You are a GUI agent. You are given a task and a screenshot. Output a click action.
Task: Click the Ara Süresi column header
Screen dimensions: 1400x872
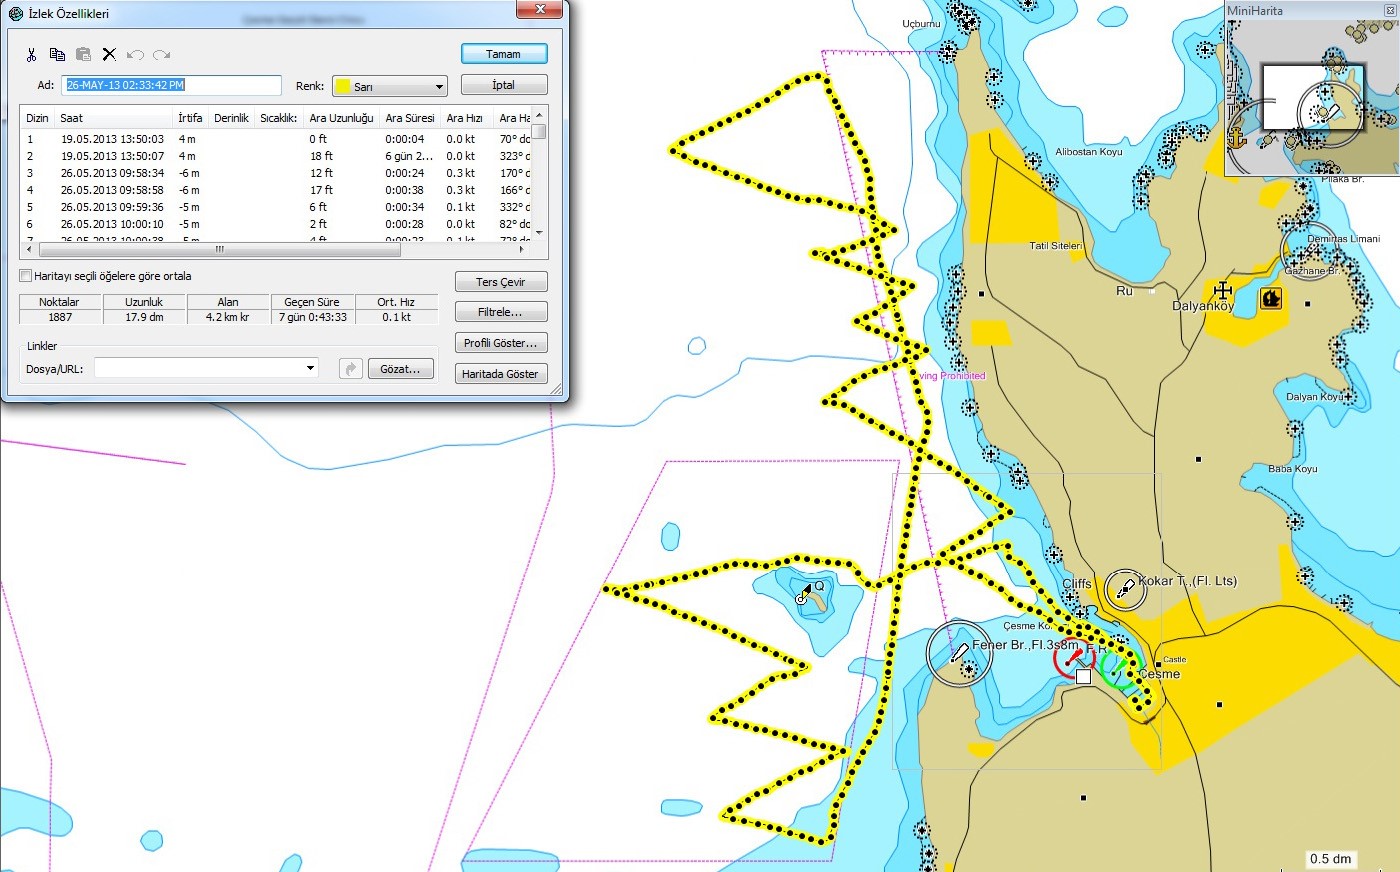coord(411,118)
